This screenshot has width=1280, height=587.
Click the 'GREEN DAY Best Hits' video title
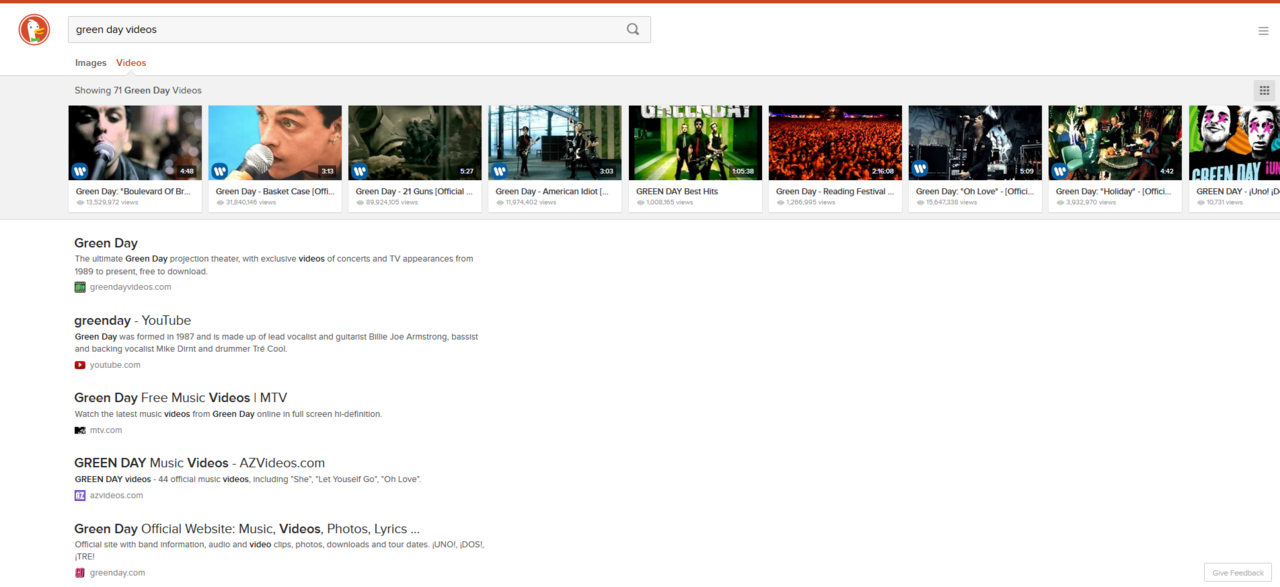[677, 191]
